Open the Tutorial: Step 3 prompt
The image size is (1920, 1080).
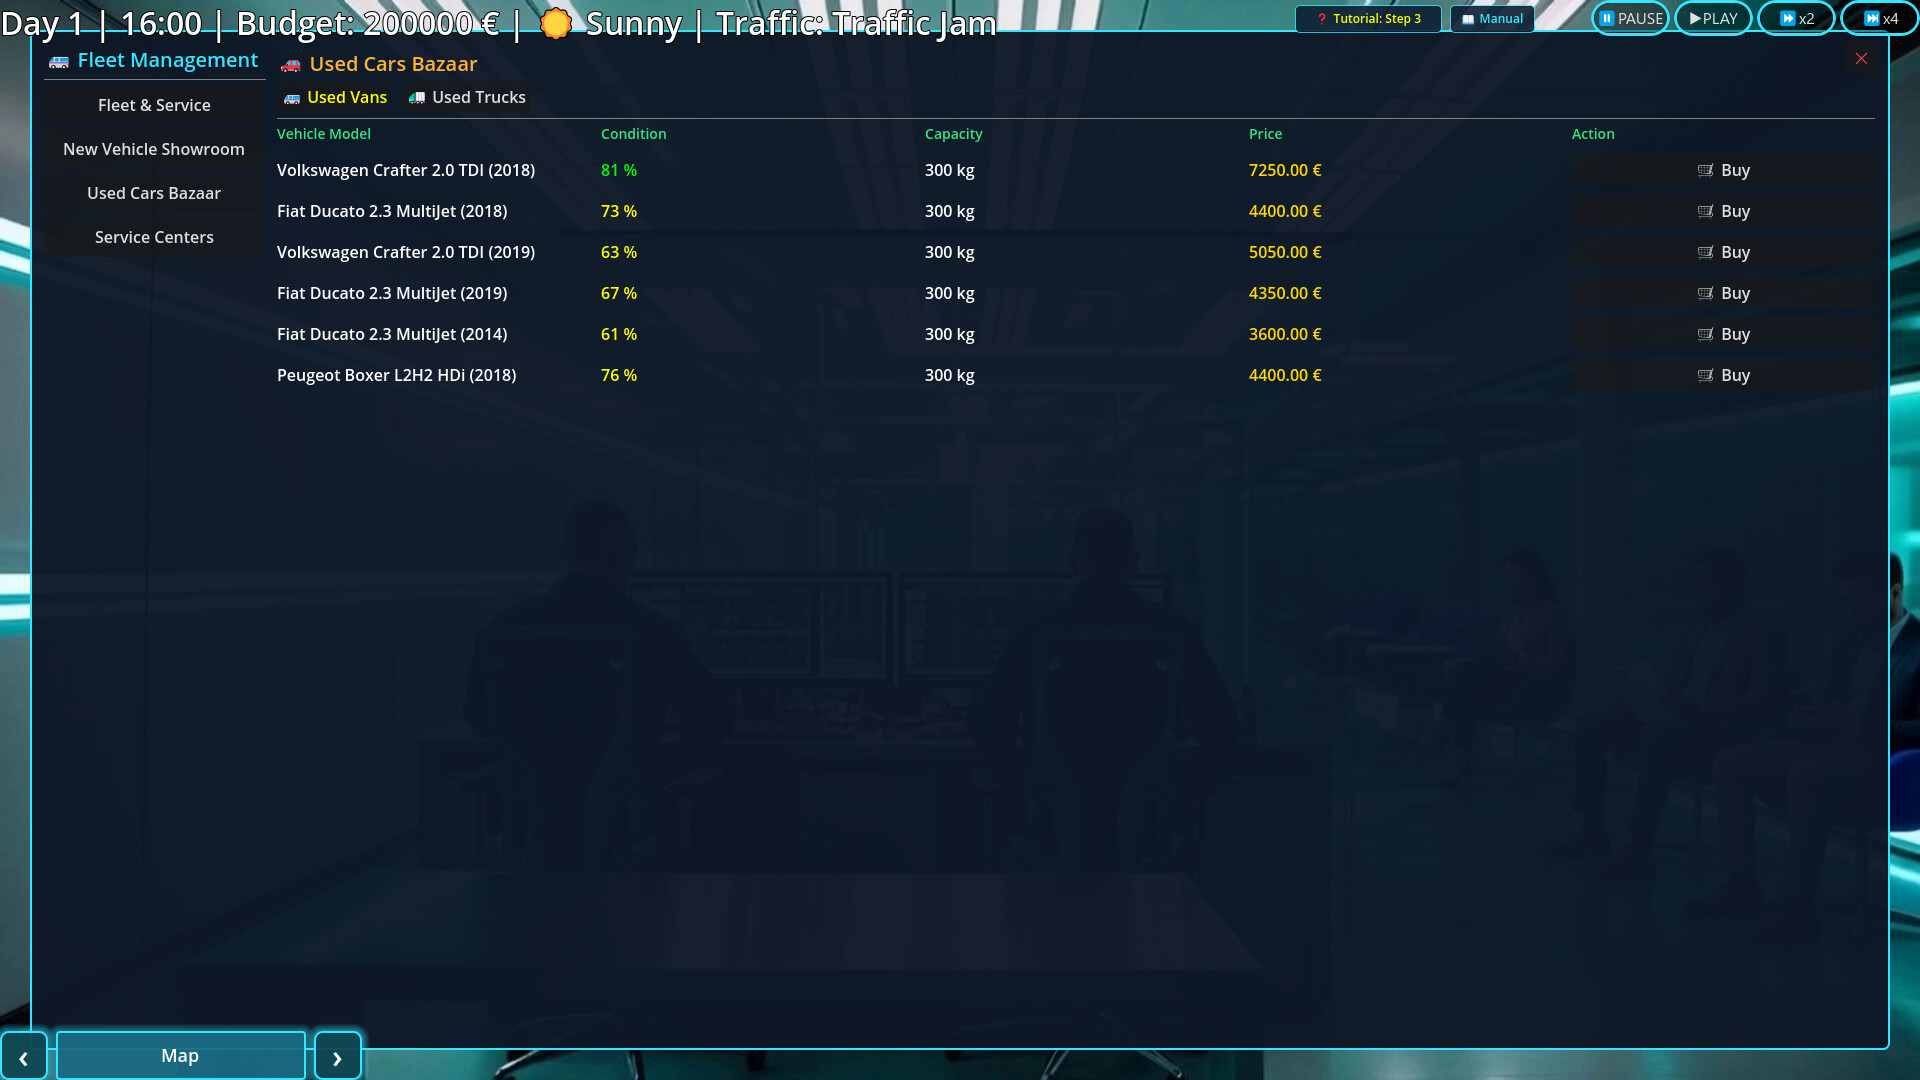point(1368,18)
